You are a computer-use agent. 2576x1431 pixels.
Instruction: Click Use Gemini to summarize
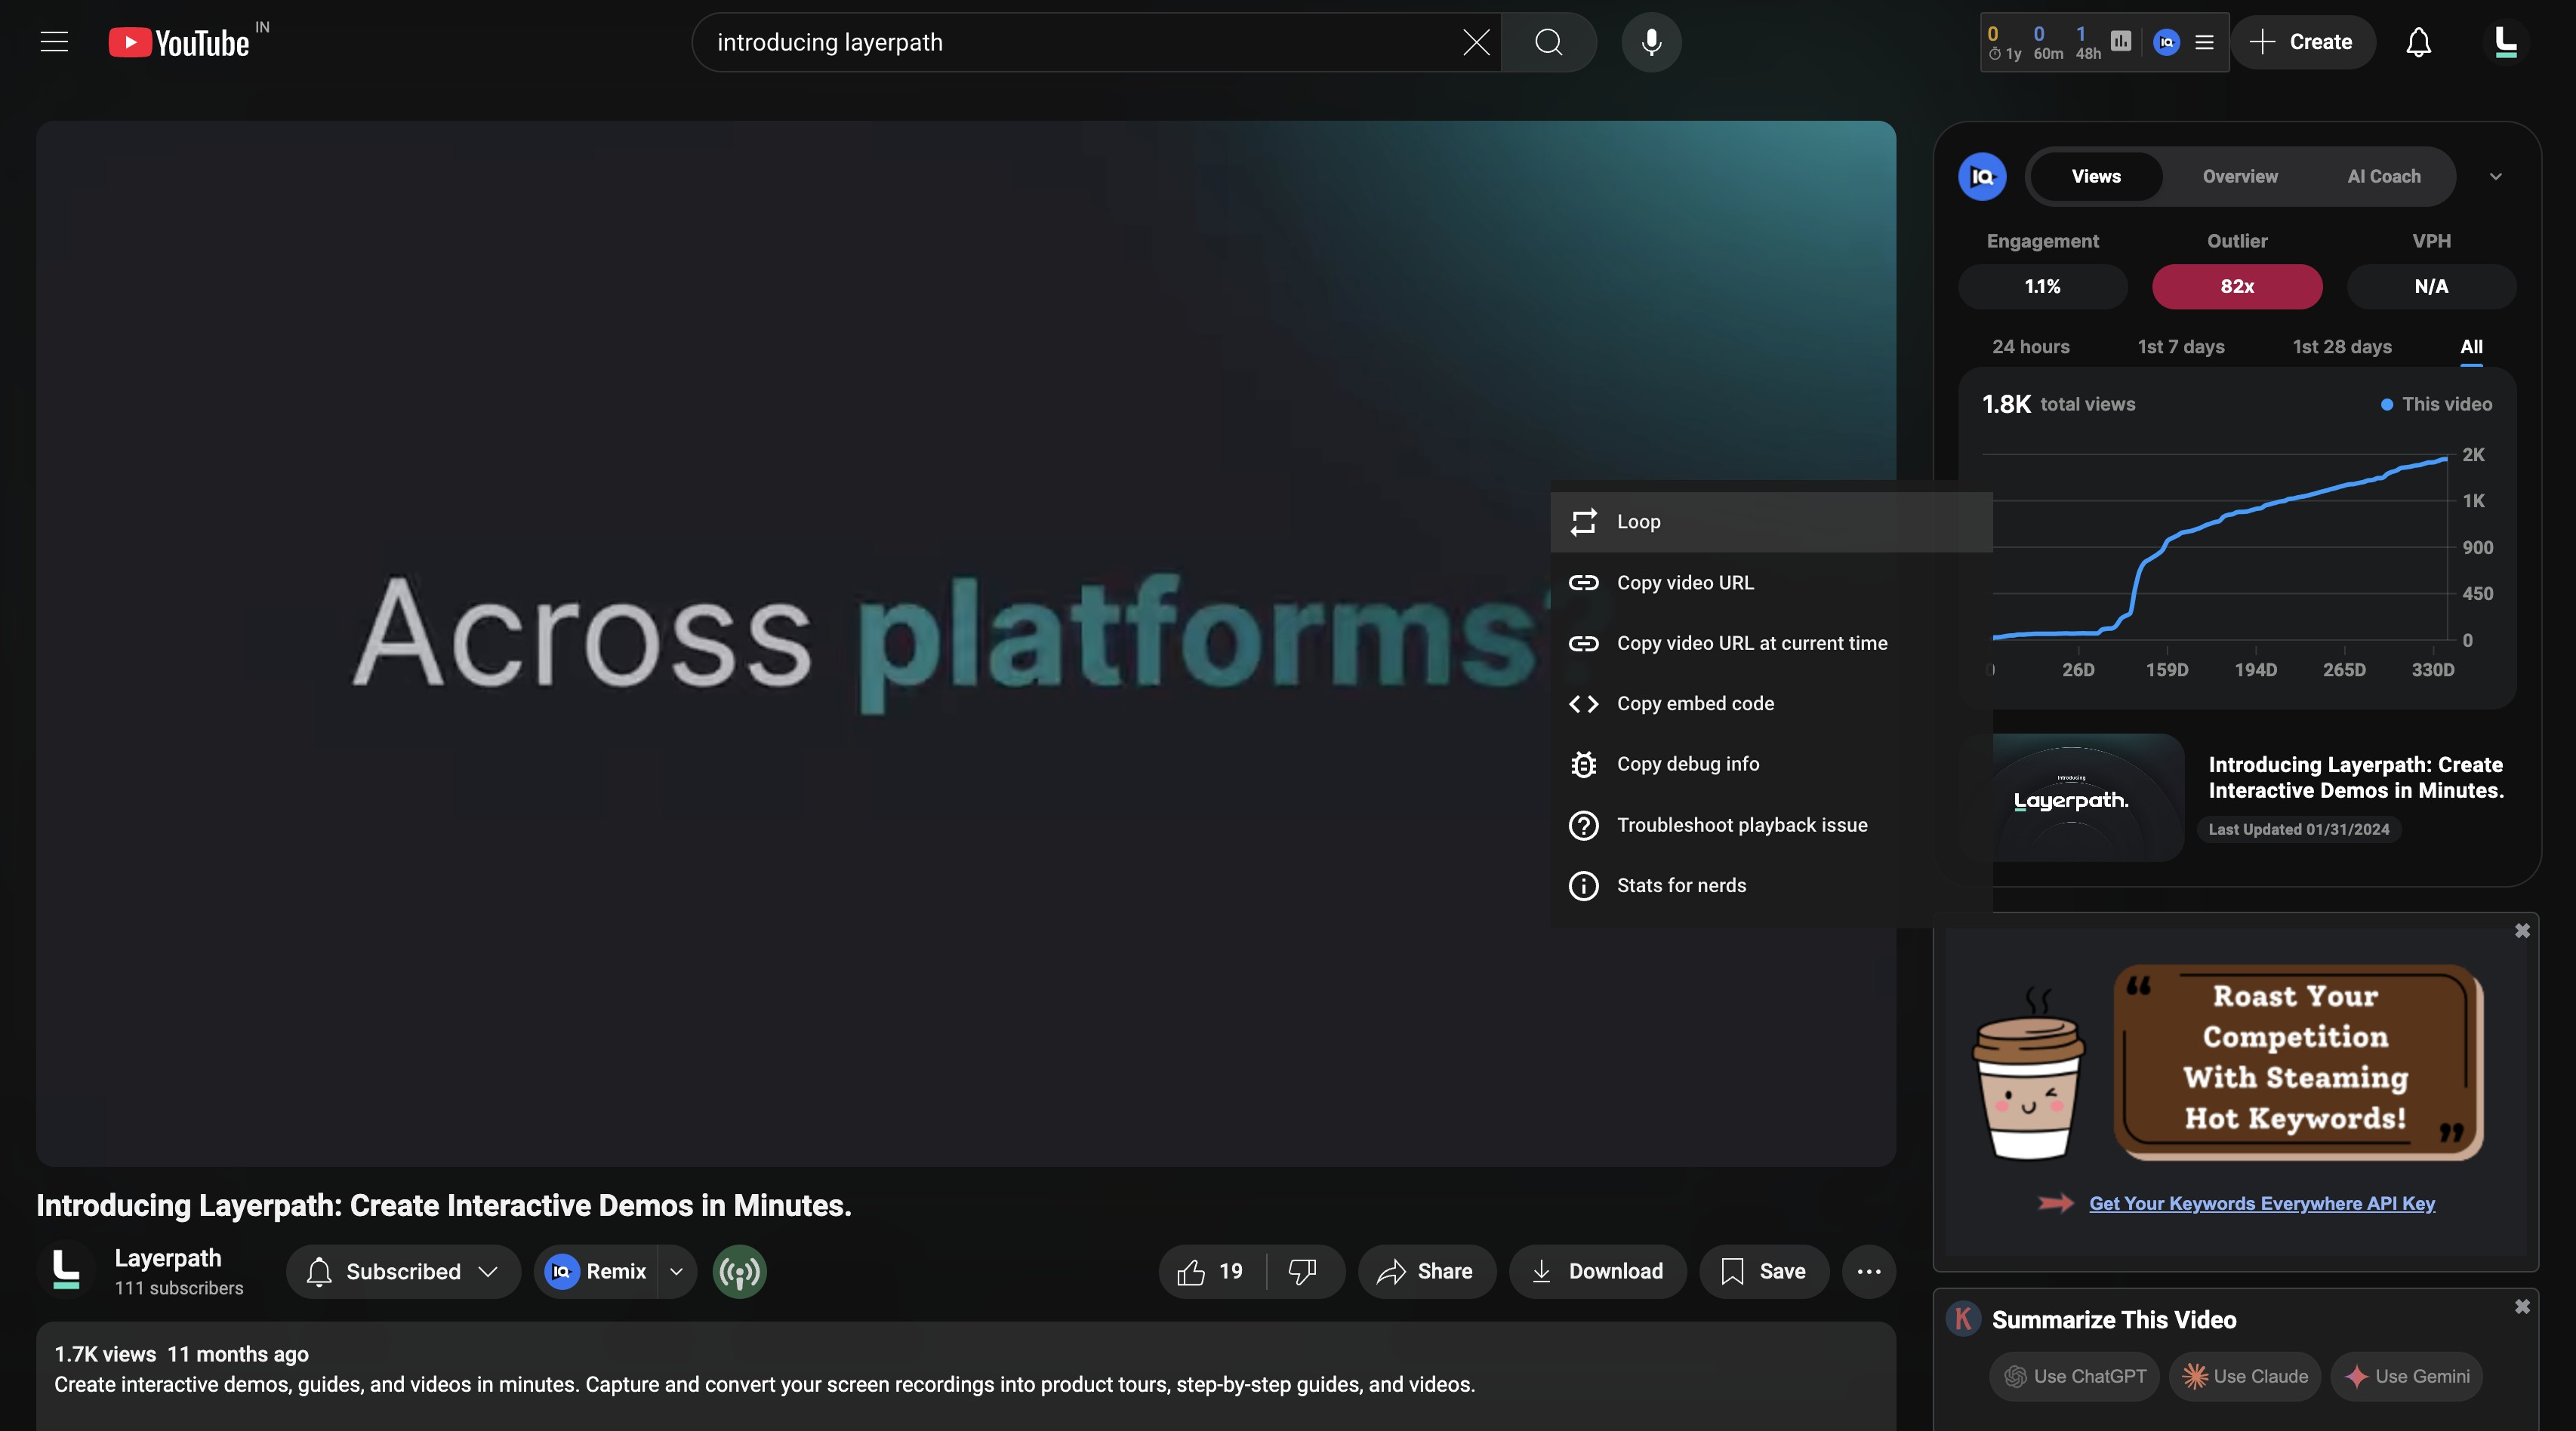coord(2407,1376)
